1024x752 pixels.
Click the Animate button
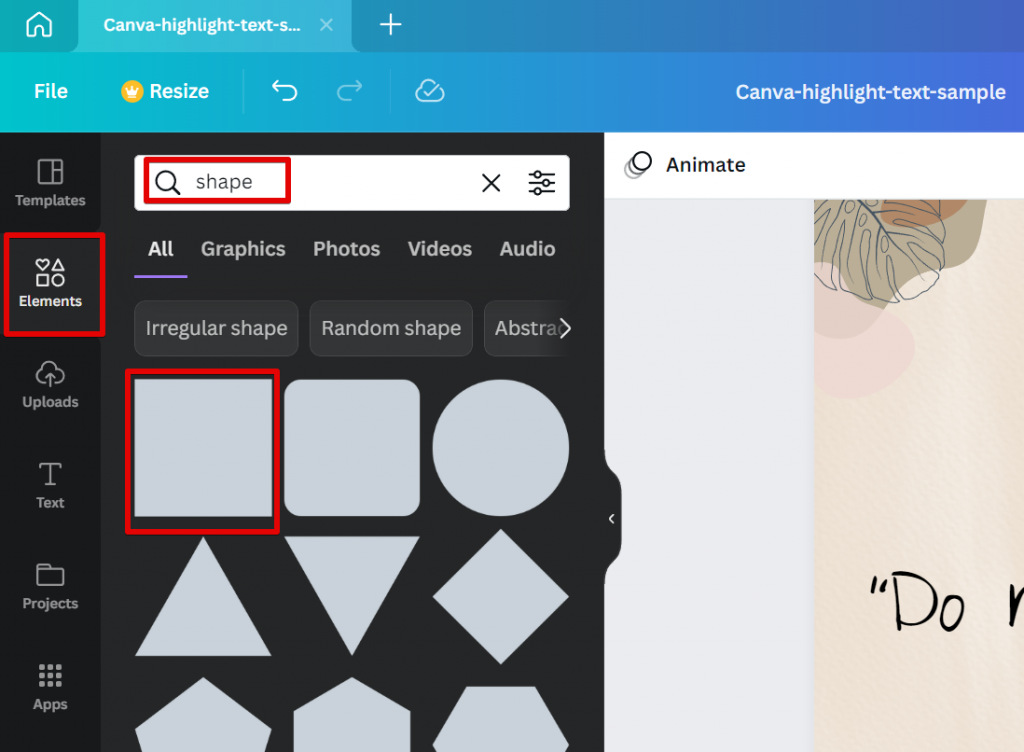(686, 164)
